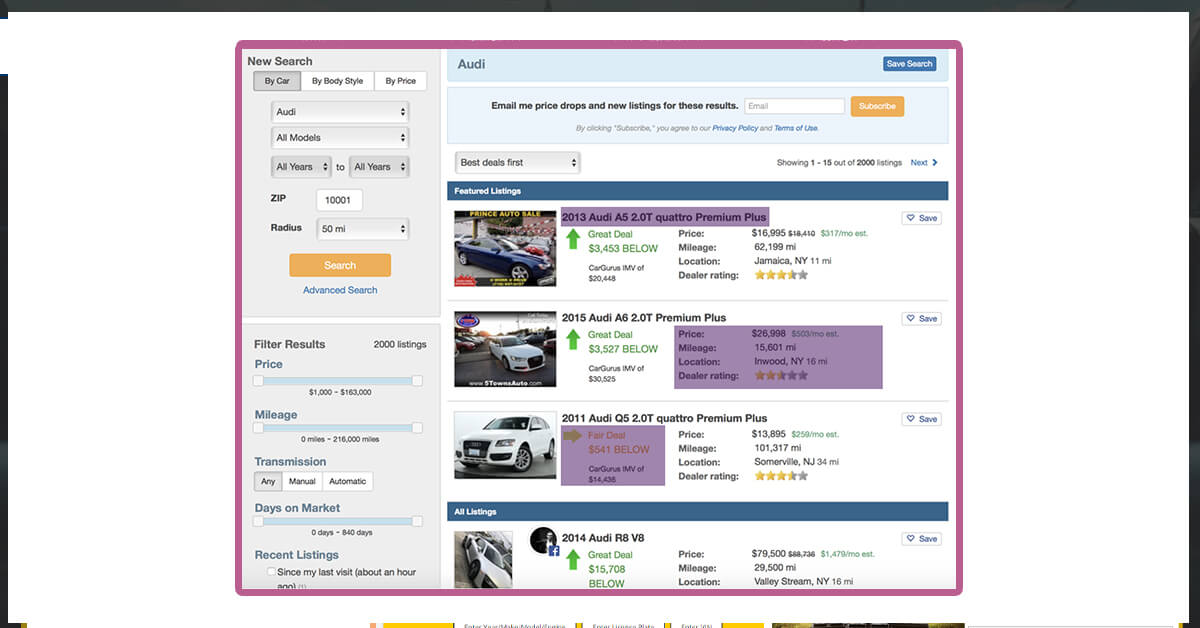Click the $317/mo est. payment text

[x=844, y=233]
